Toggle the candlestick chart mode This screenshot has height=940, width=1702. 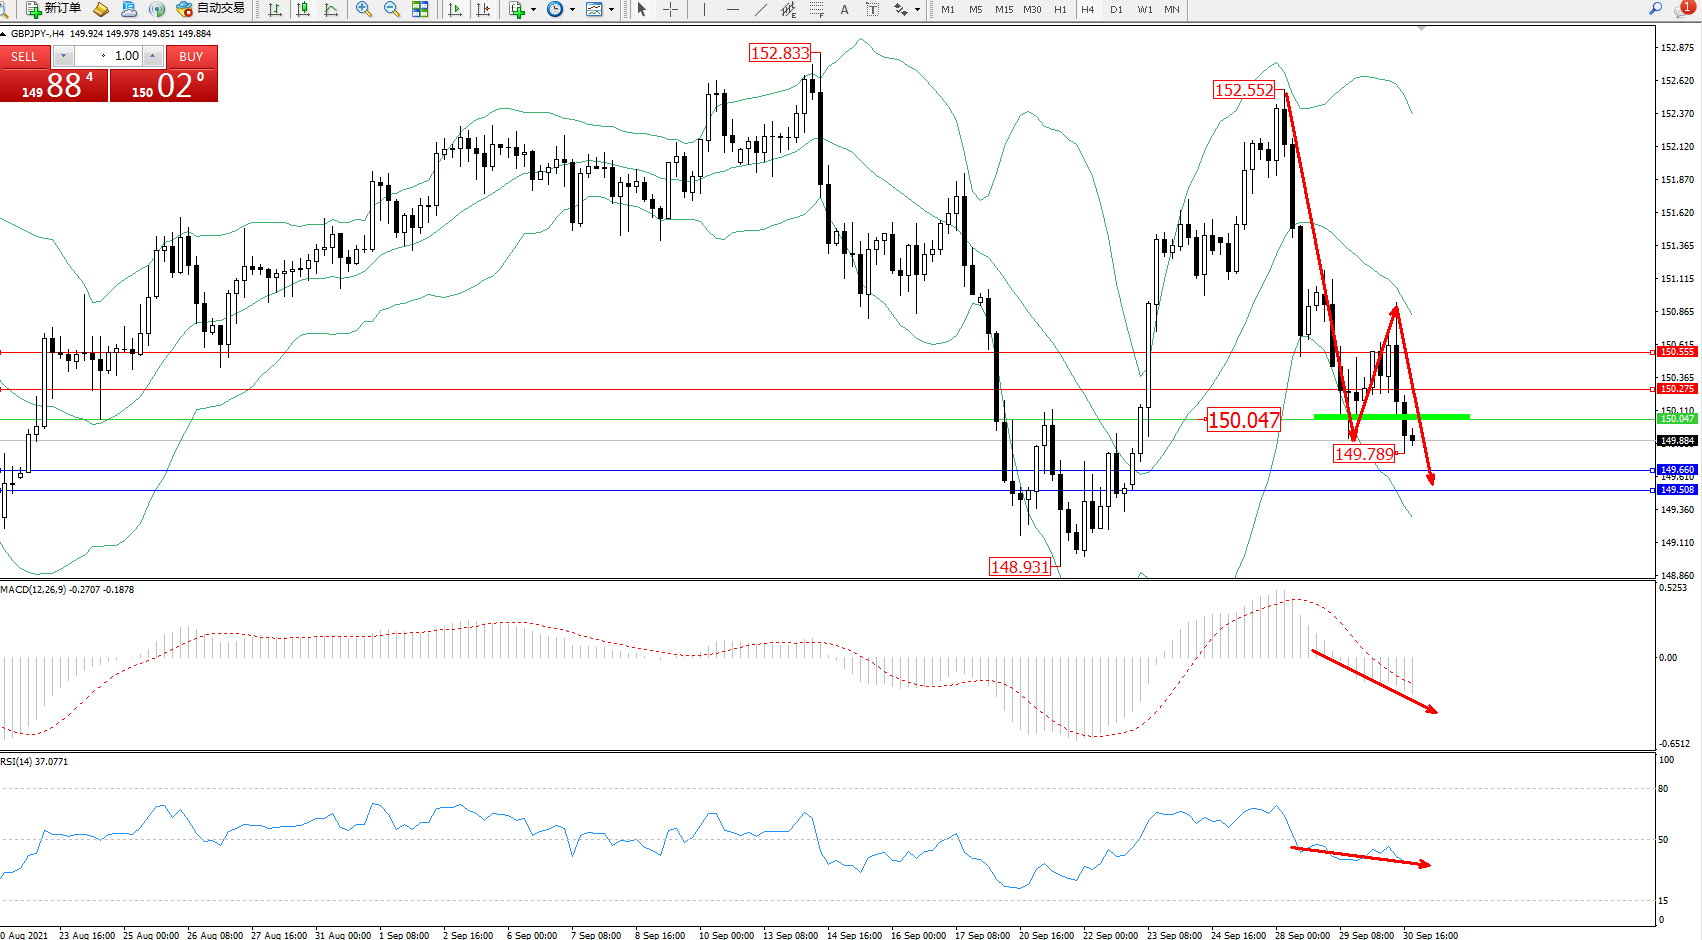(303, 9)
